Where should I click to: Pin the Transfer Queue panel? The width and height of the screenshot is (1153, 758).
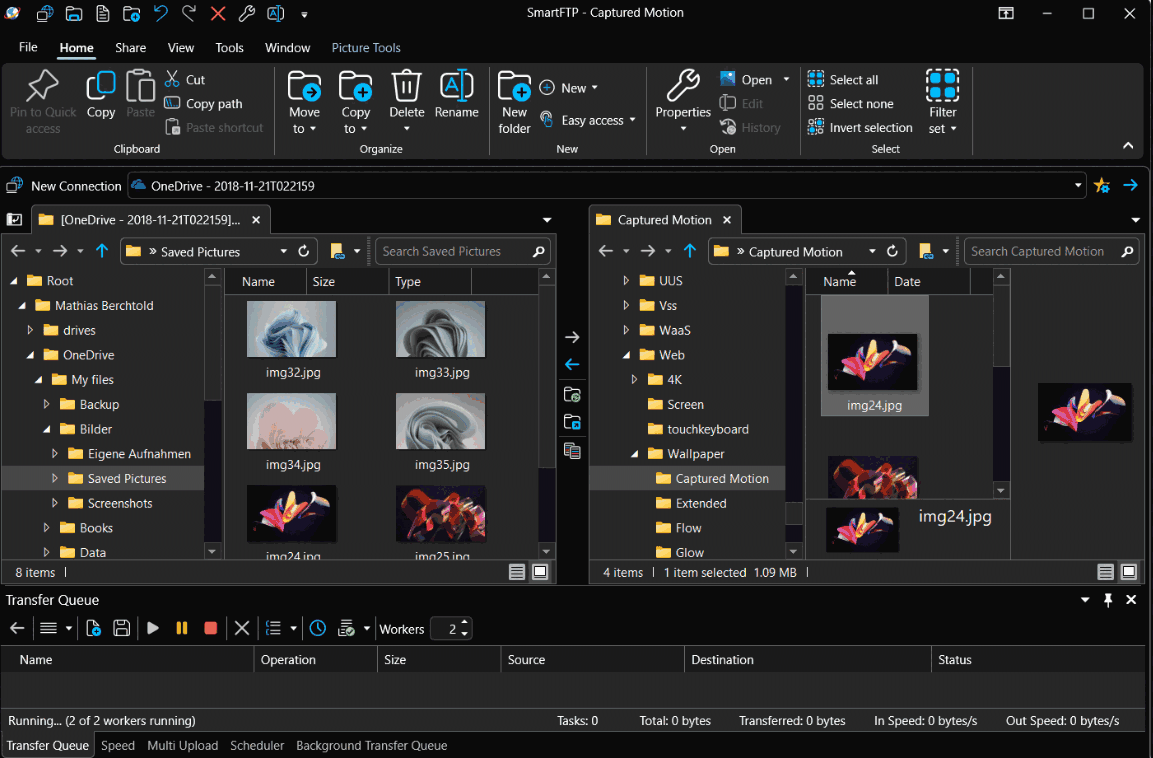point(1108,600)
